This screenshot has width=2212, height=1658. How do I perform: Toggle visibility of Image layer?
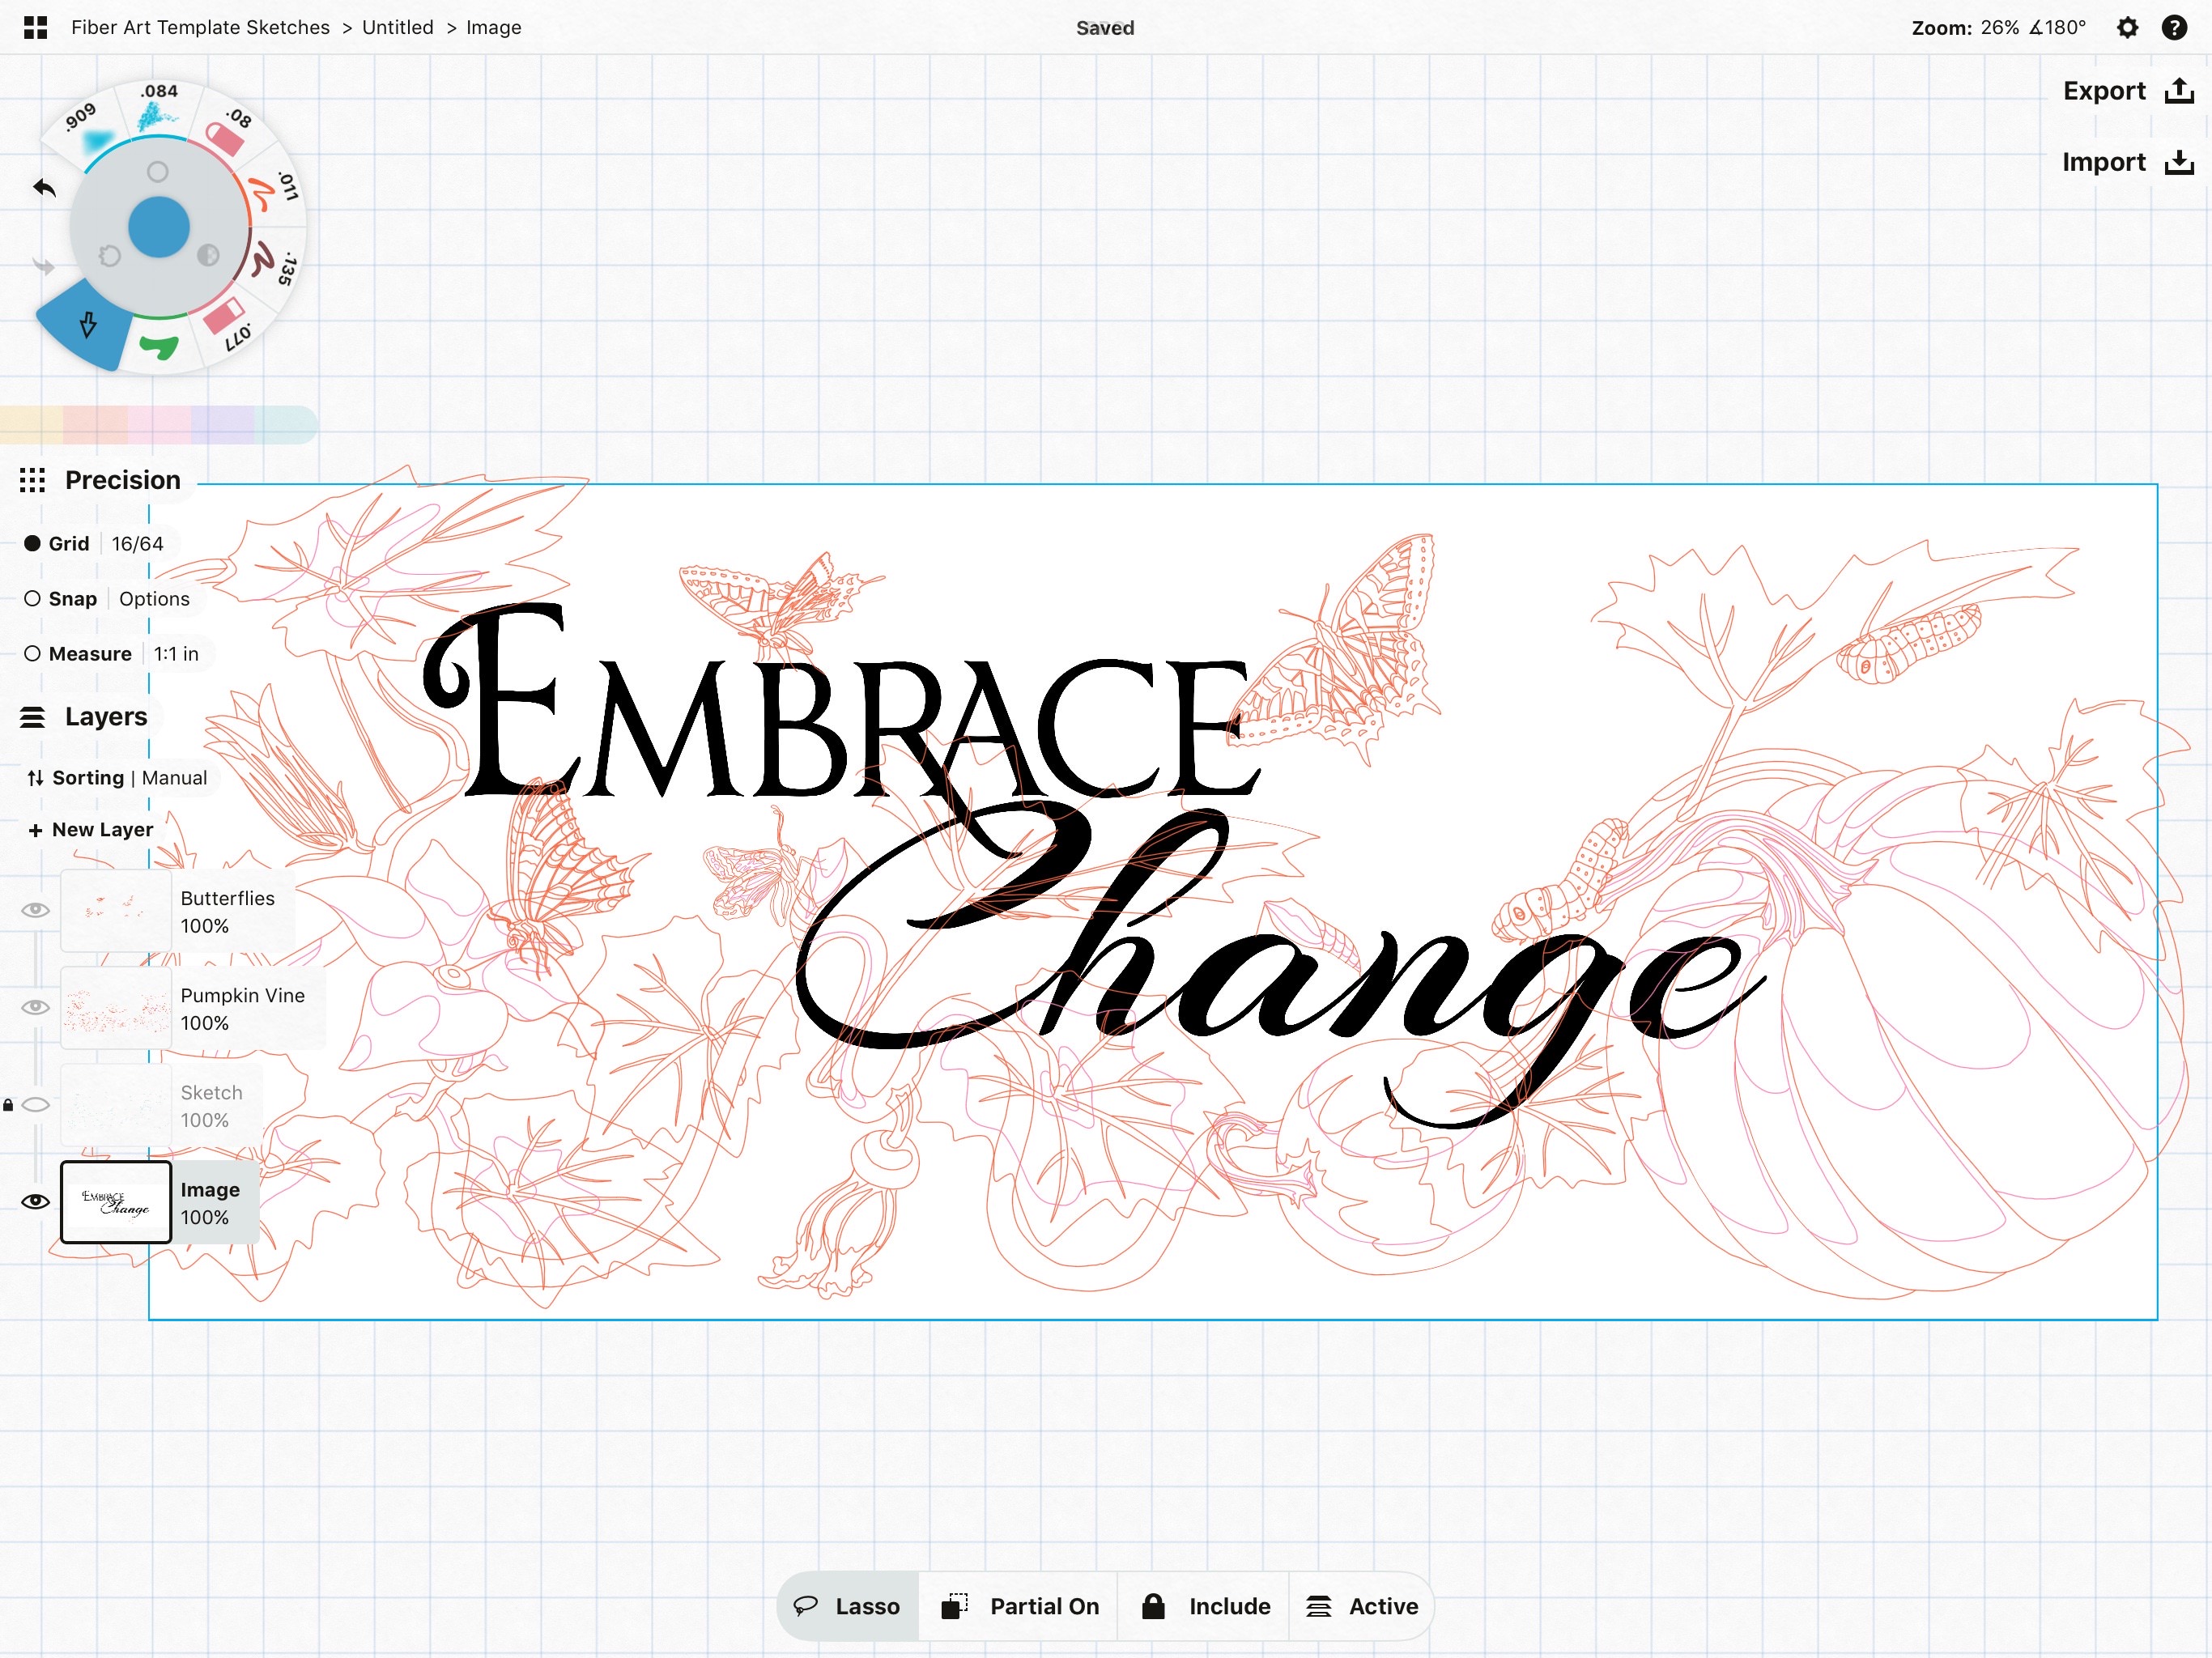click(35, 1200)
